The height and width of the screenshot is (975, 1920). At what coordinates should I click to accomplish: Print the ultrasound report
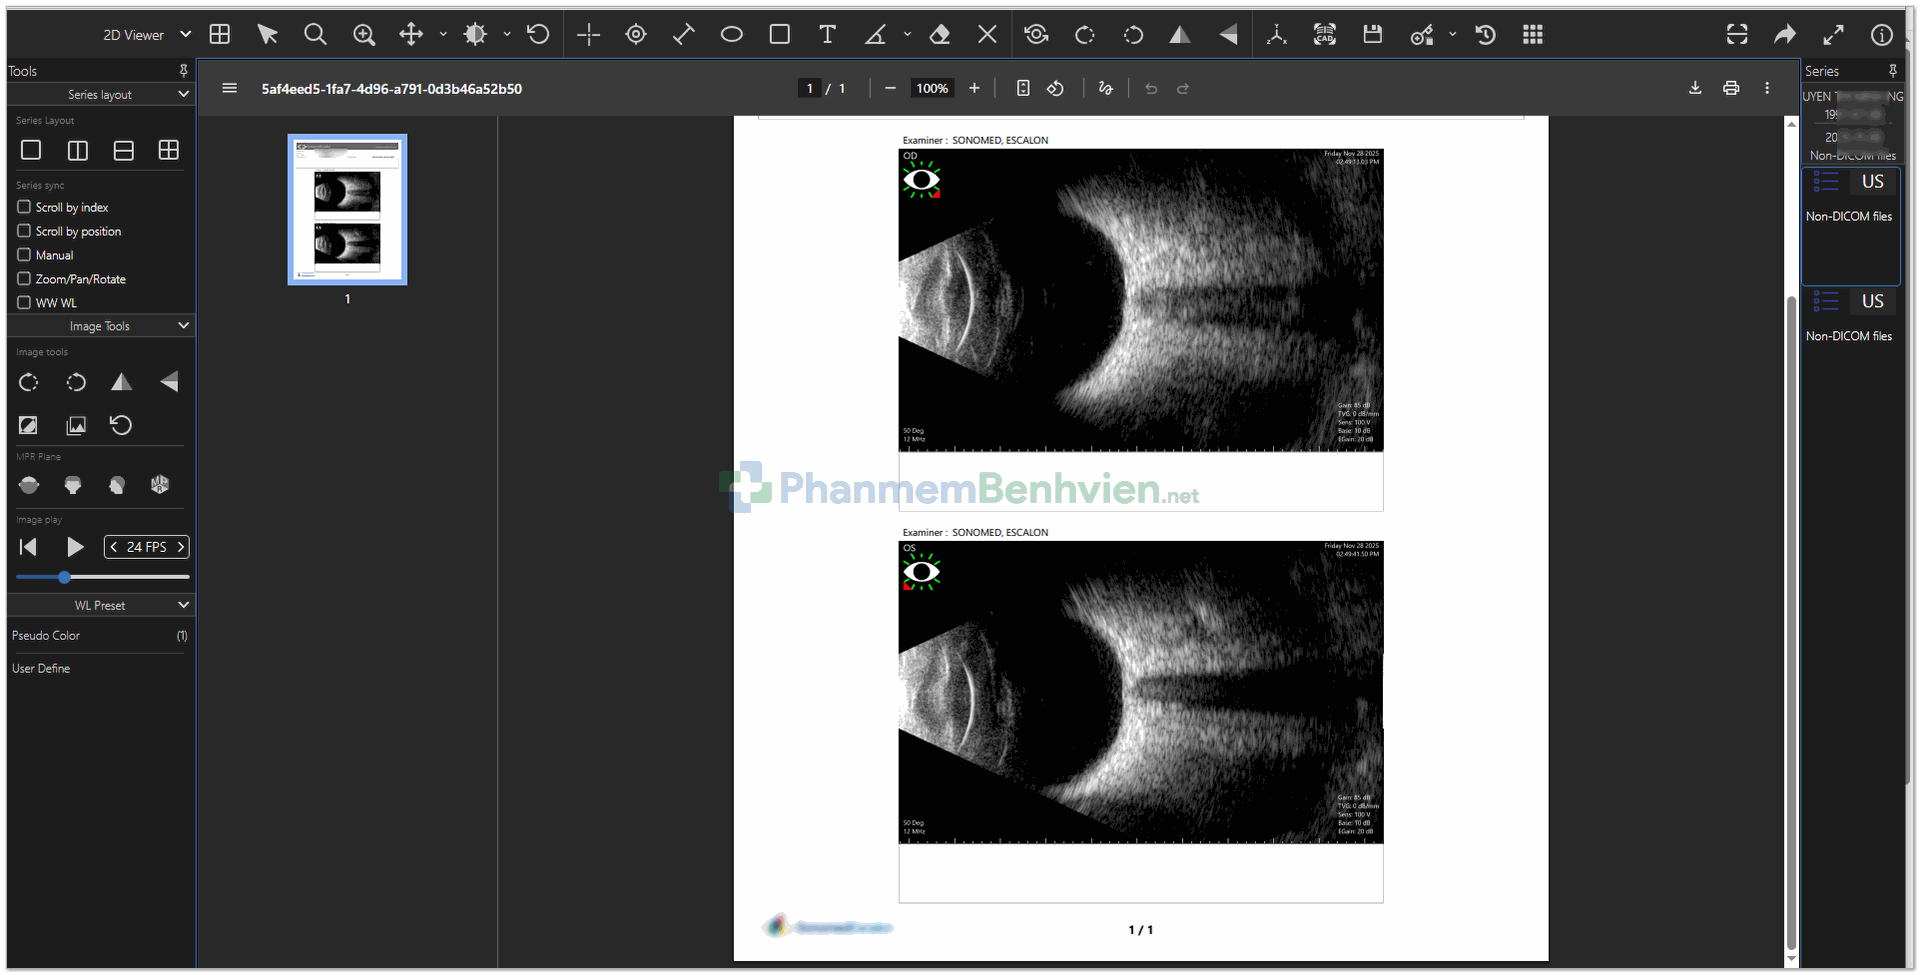1731,88
